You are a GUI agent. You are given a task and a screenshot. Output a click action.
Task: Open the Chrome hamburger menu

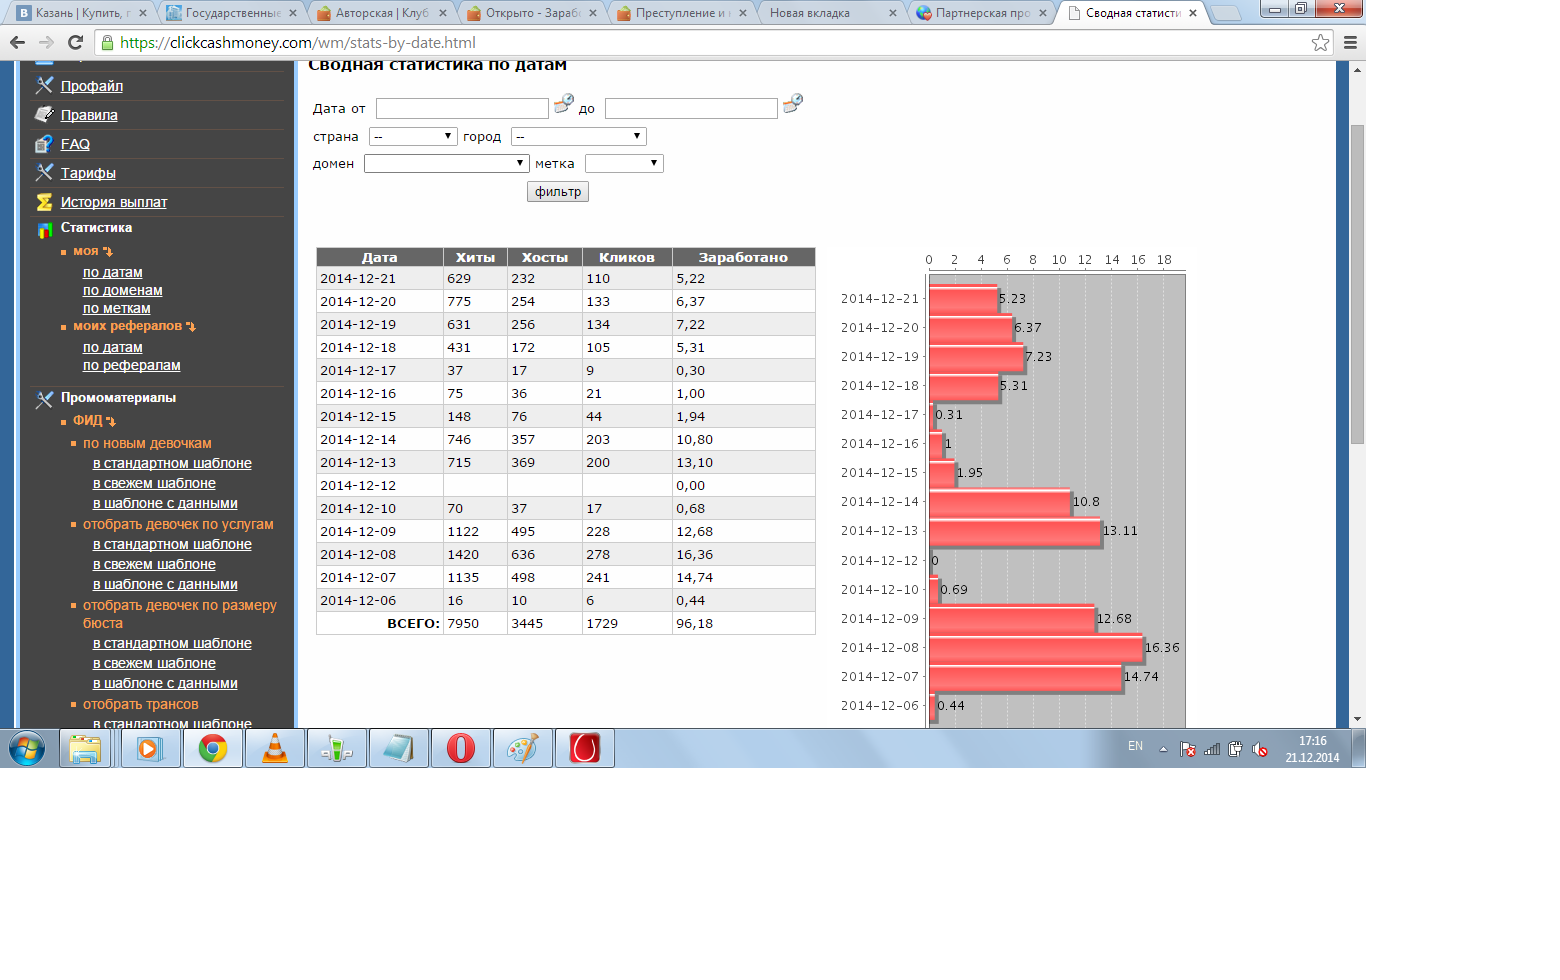pos(1350,42)
